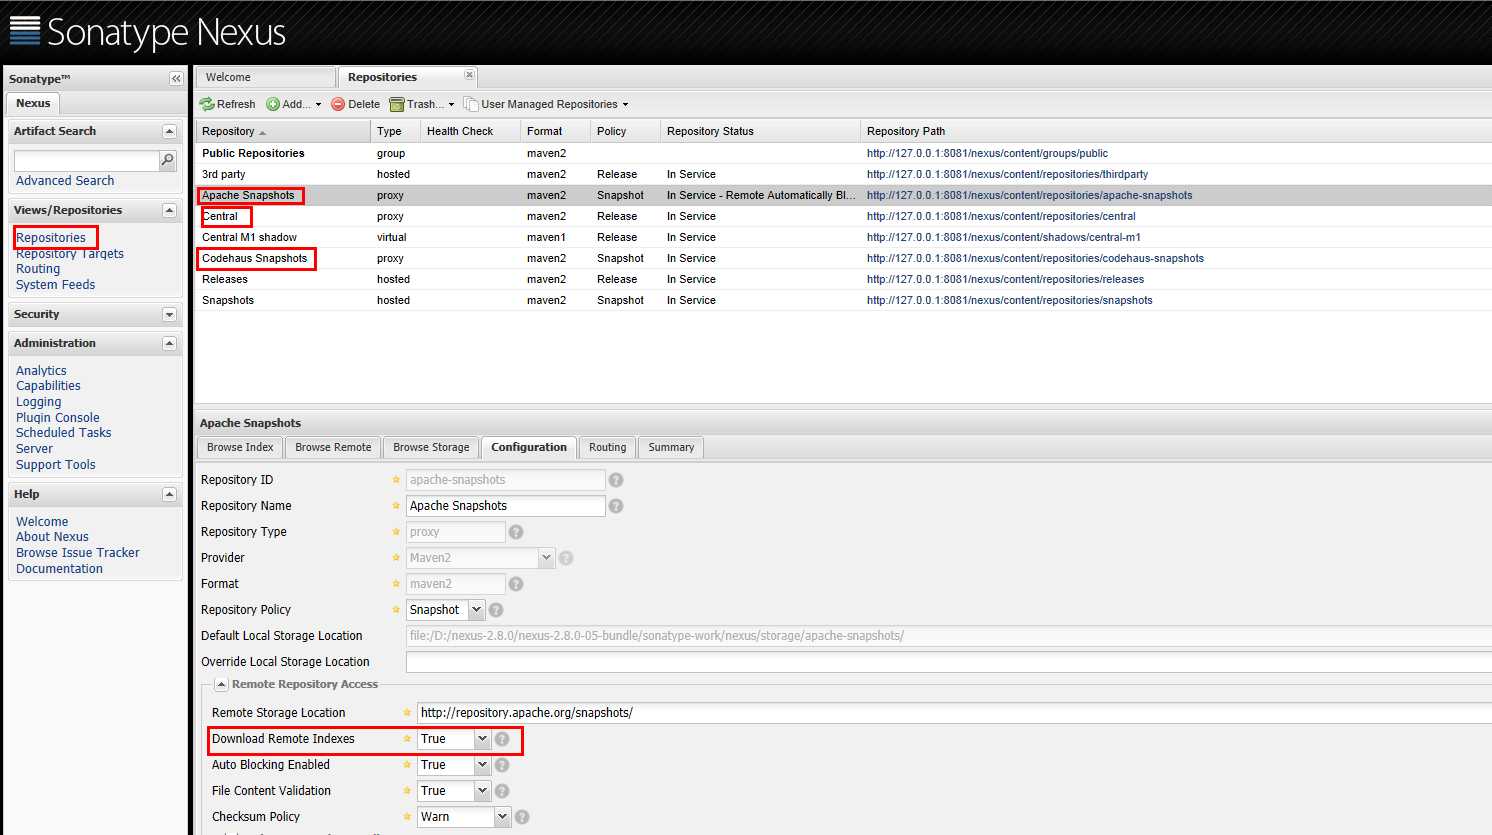Collapse the Administration panel
Screen dimensions: 1492x835
click(x=169, y=343)
